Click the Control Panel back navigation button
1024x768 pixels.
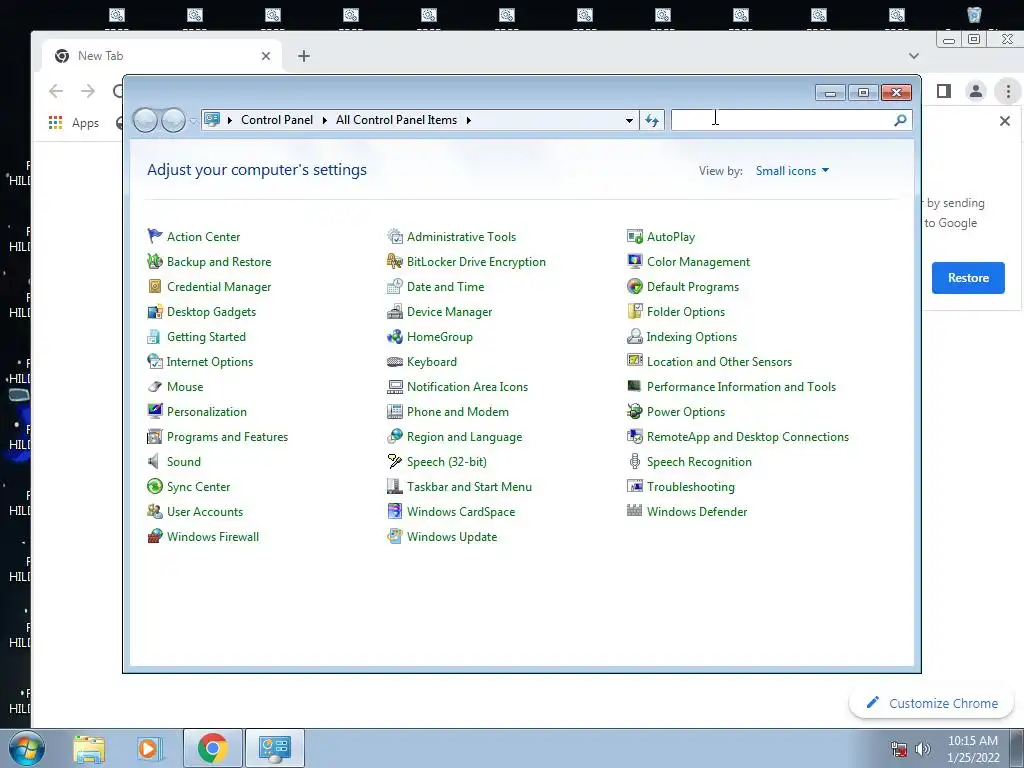145,120
